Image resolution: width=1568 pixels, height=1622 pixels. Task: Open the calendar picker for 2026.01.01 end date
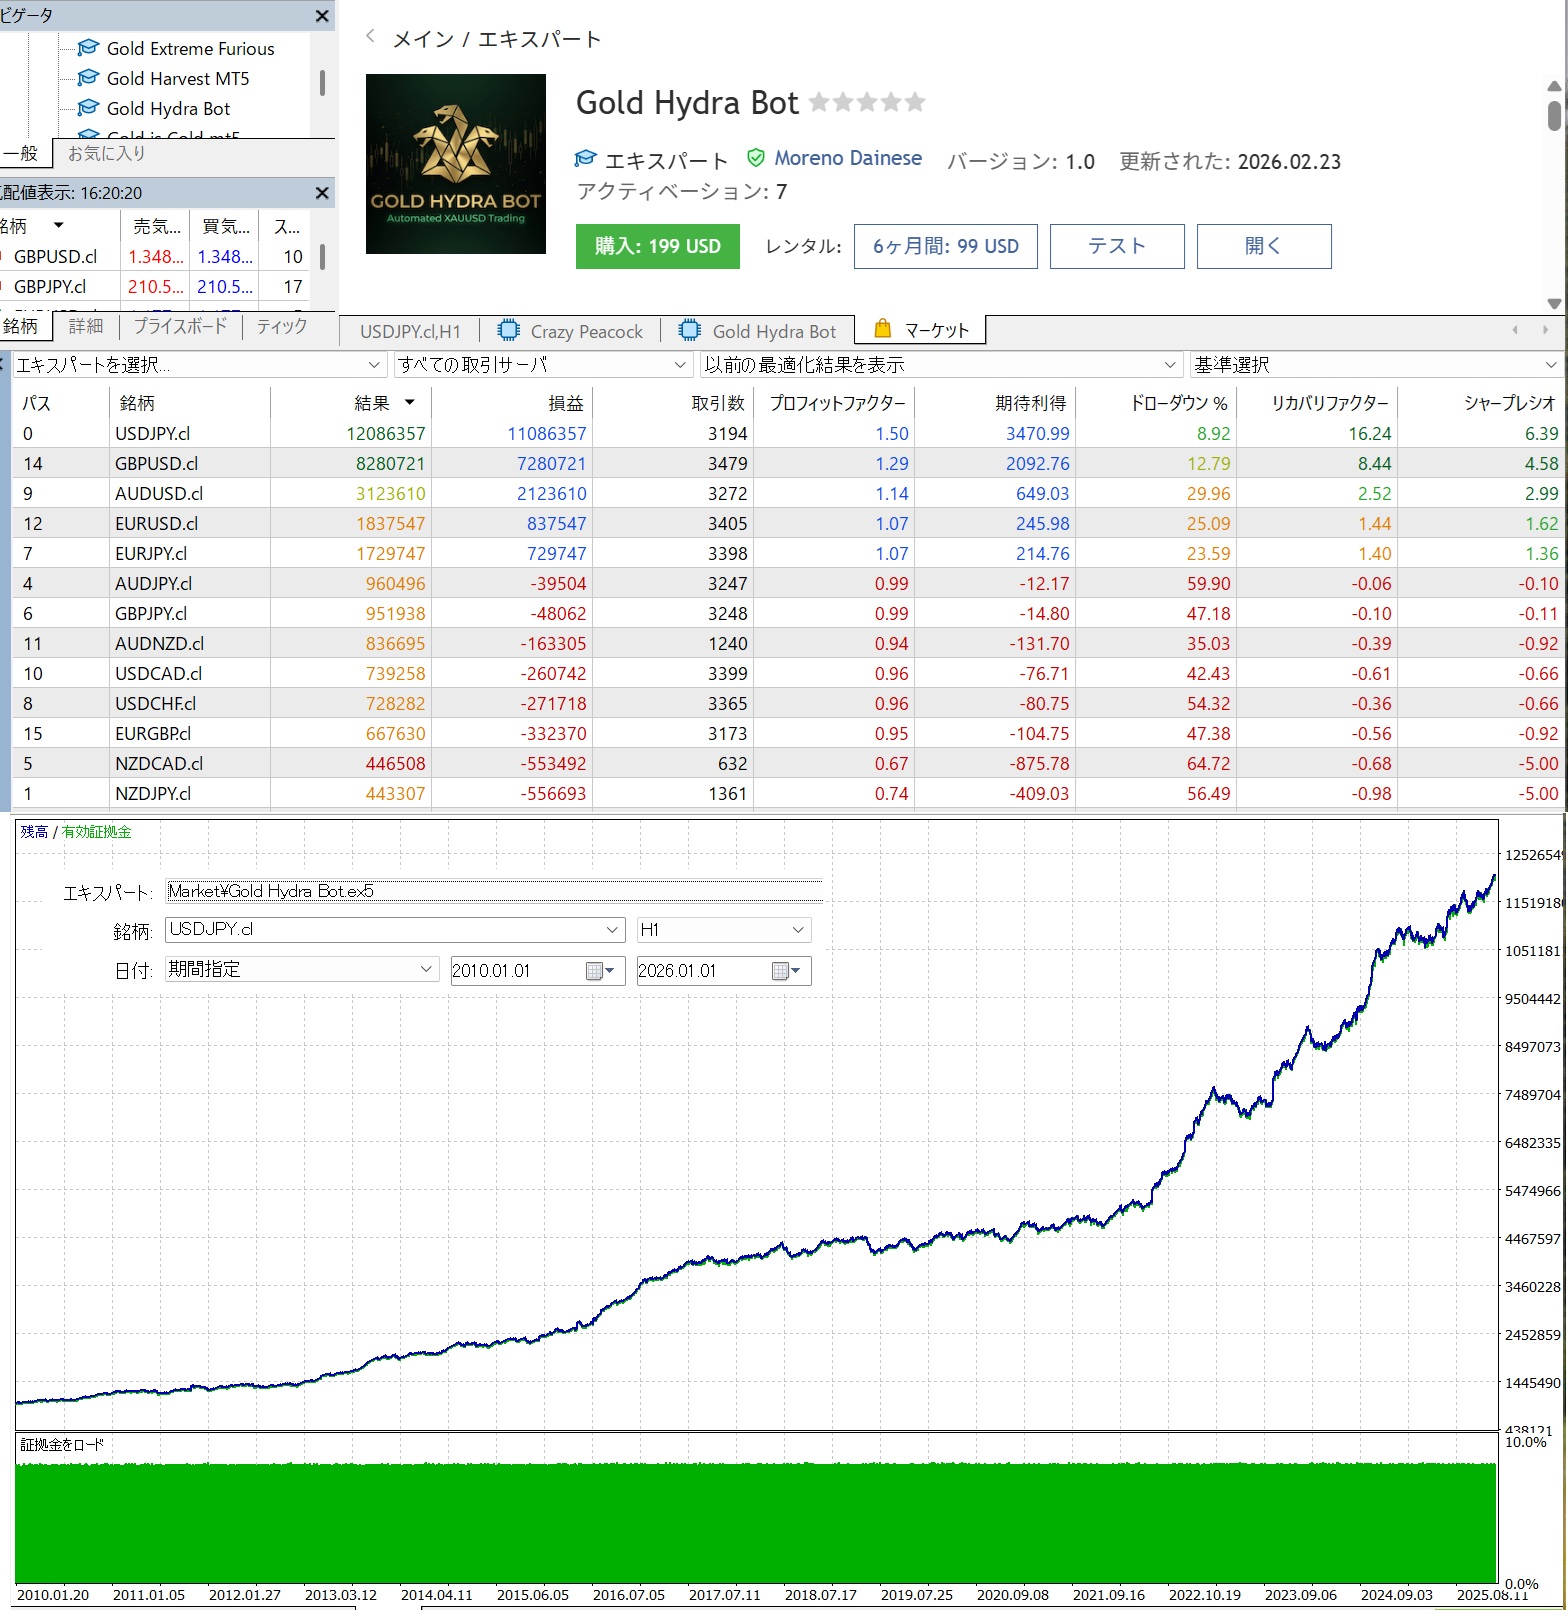[786, 971]
